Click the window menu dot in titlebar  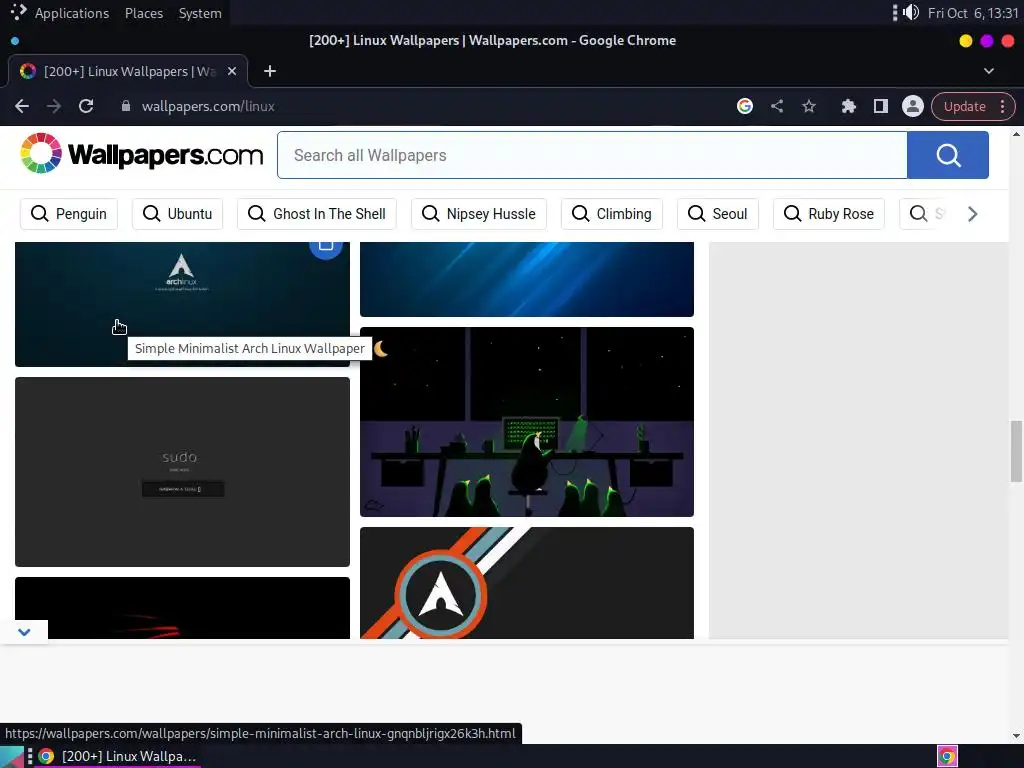14,40
